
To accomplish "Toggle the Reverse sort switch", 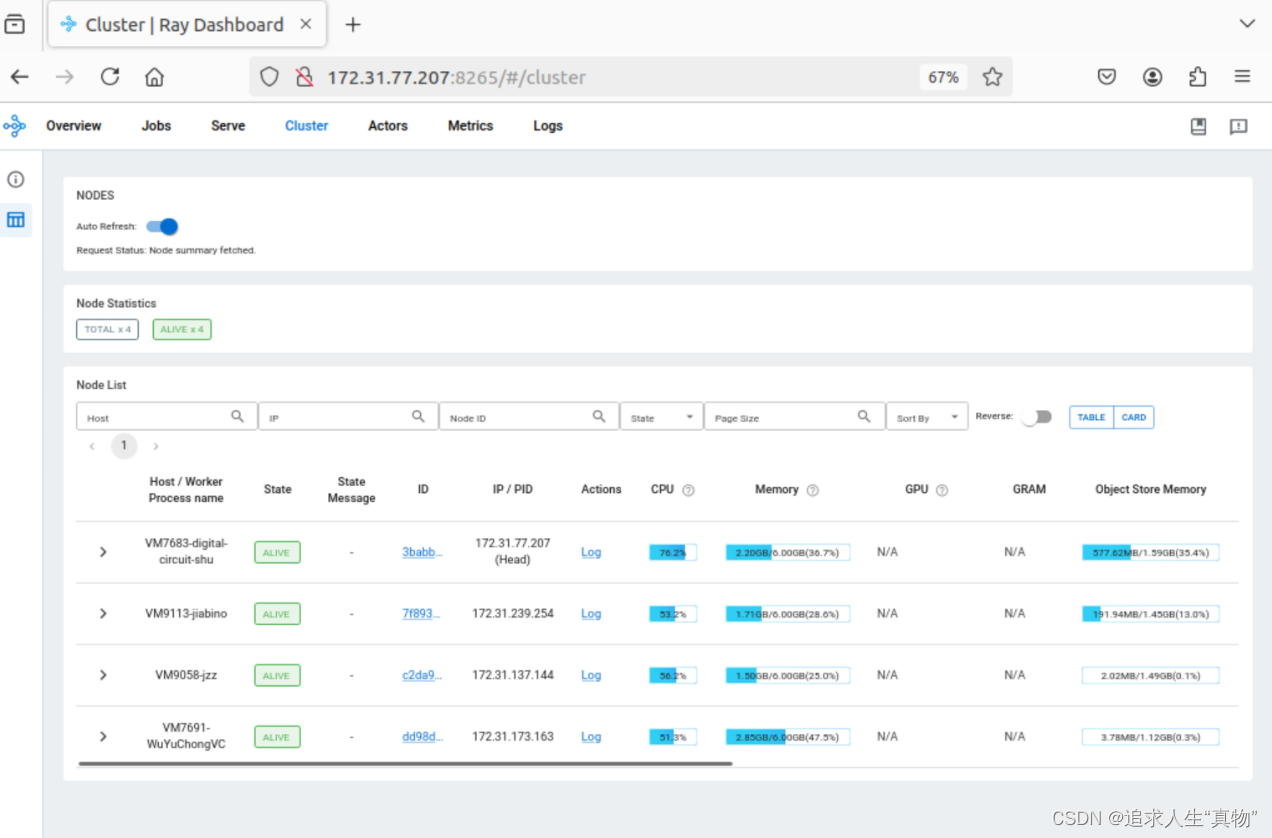I will point(1036,417).
